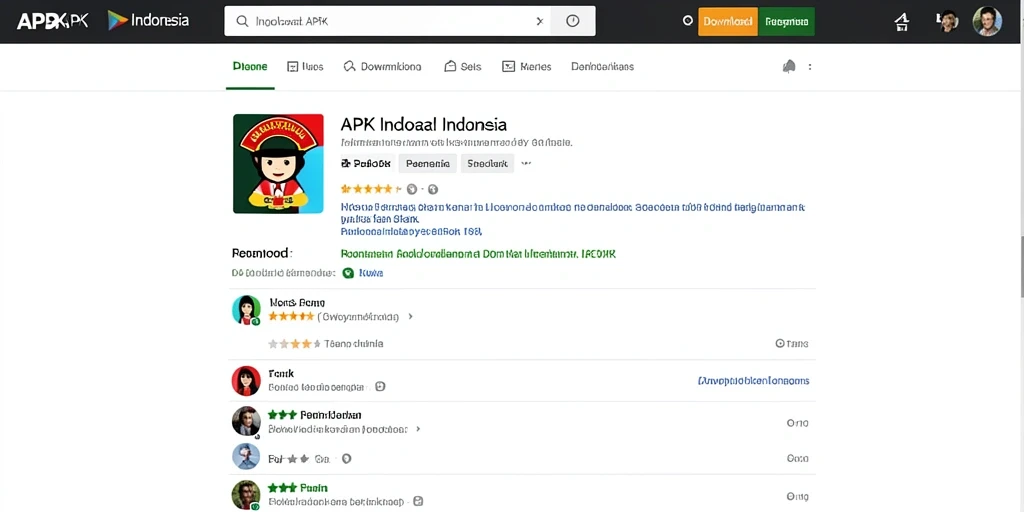Click the gray stars in Fal row

pyautogui.click(x=298, y=459)
